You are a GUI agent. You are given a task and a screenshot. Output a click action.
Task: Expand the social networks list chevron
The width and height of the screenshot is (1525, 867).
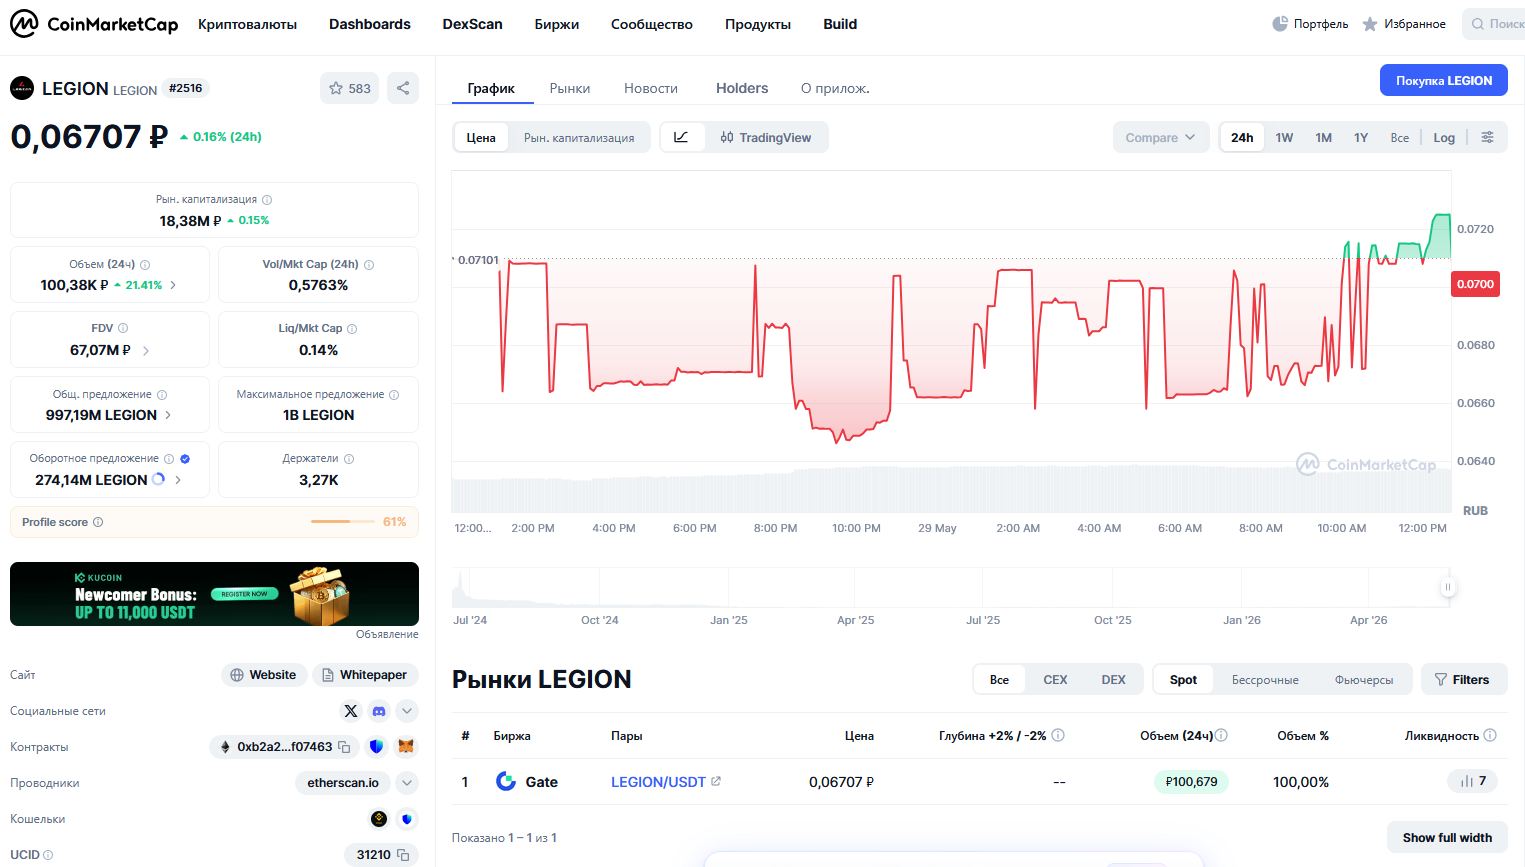click(x=407, y=711)
